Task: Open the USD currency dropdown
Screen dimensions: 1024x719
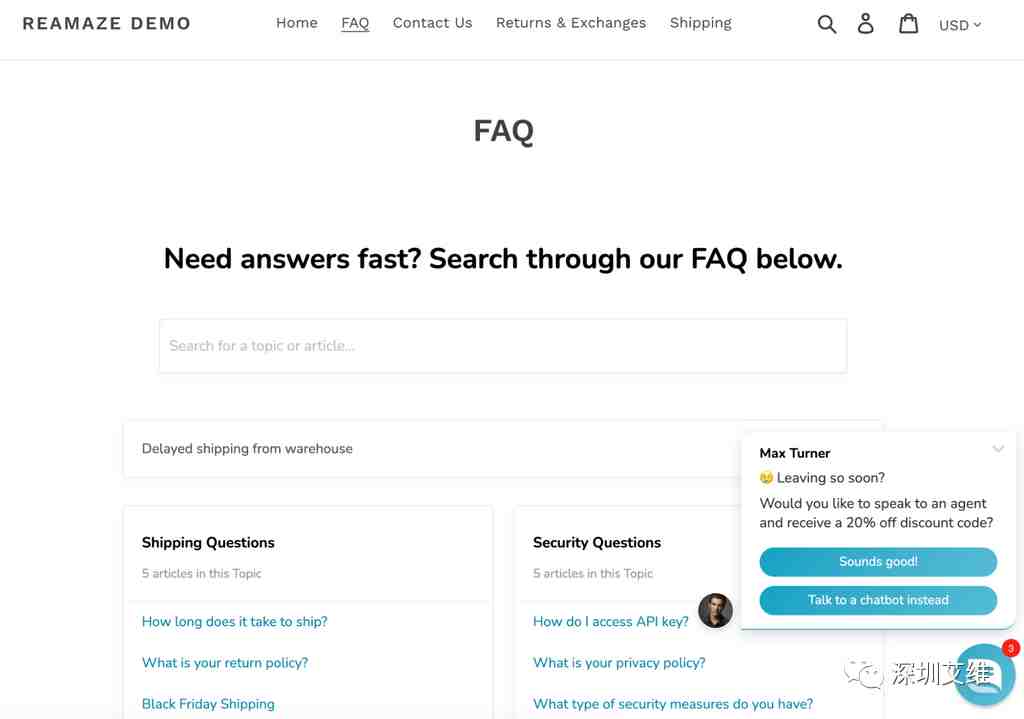Action: [x=960, y=25]
